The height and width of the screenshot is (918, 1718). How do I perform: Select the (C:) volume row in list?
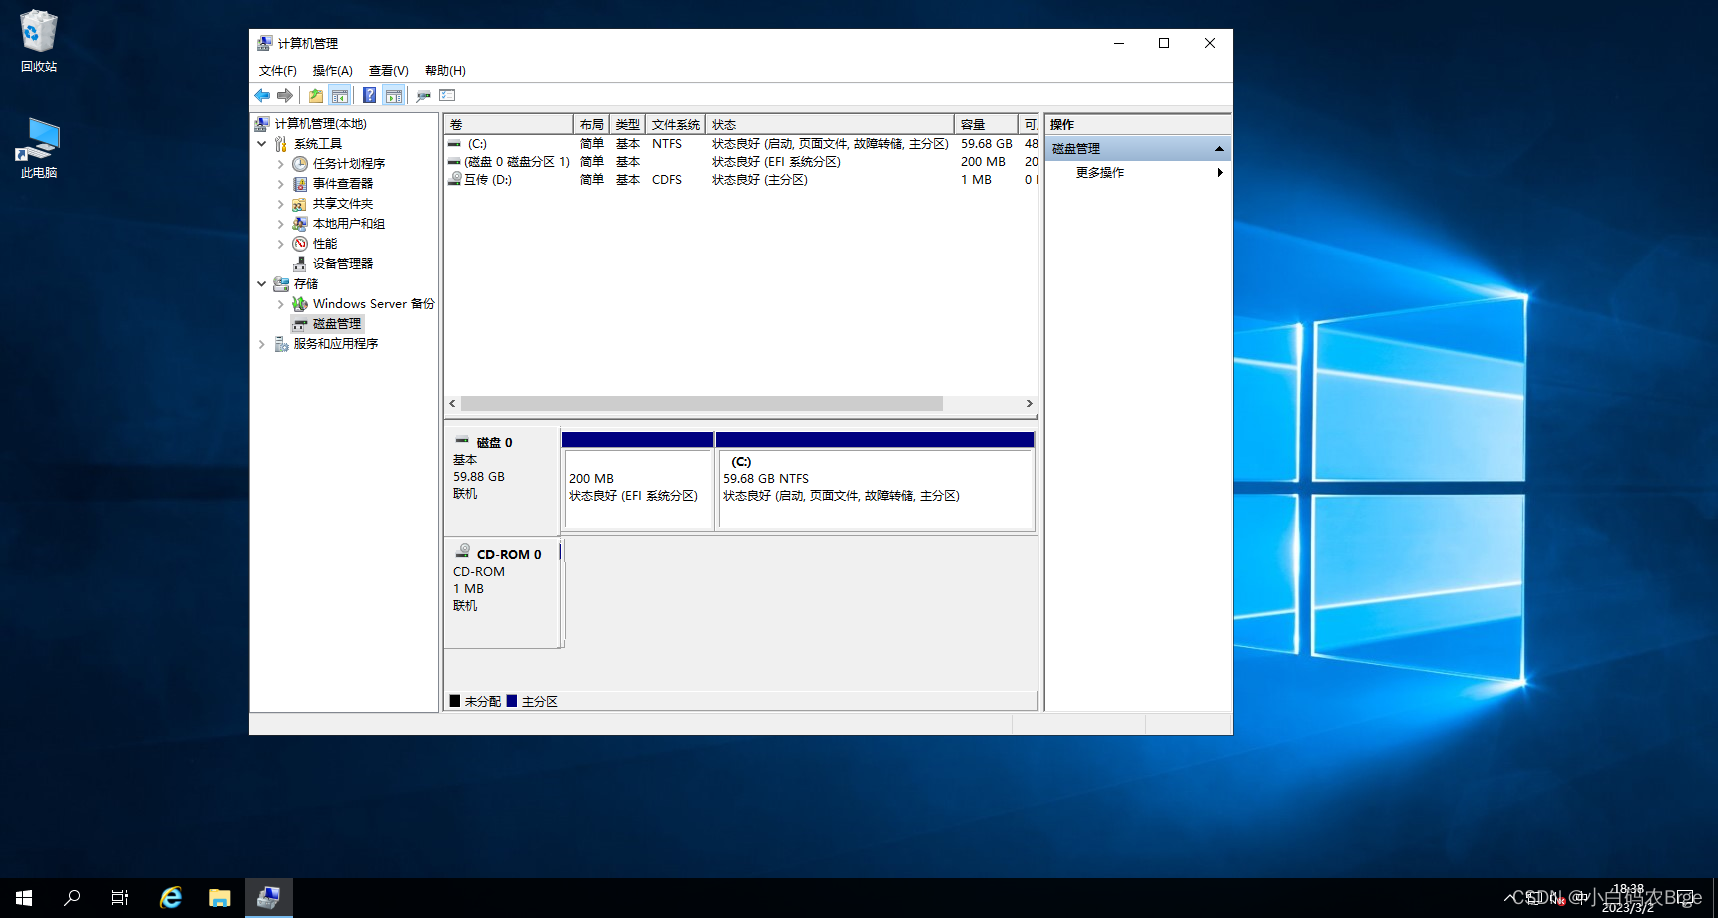tap(742, 144)
